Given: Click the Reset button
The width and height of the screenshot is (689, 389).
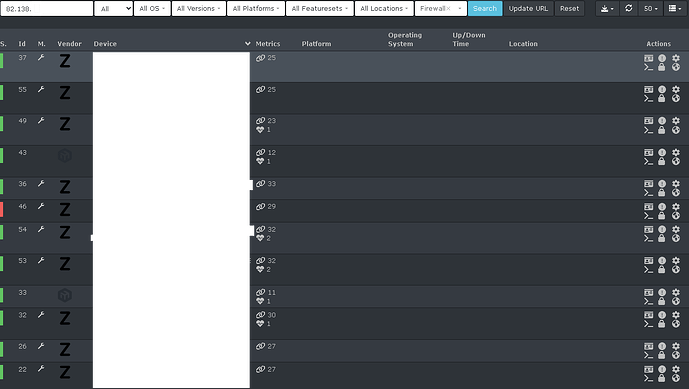Looking at the screenshot, I should coord(569,8).
